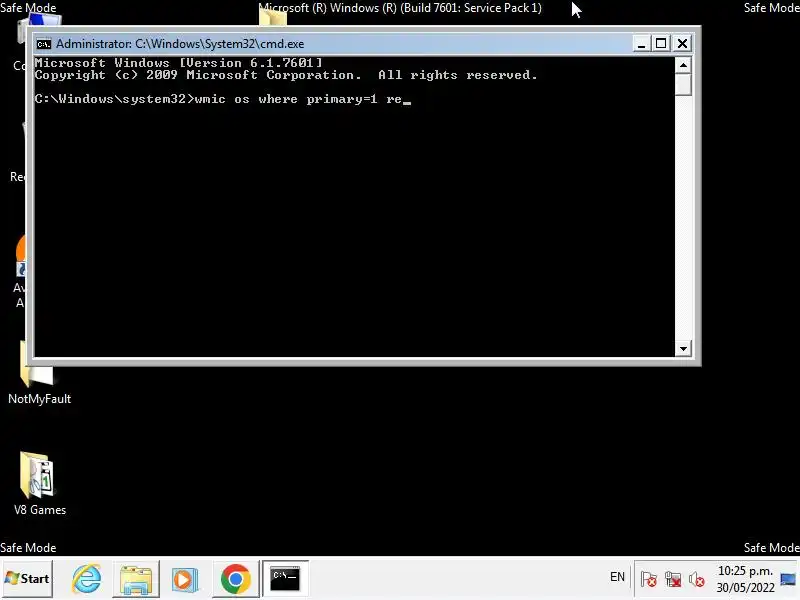Click the muted volume tray icon
The height and width of the screenshot is (600, 800).
696,579
